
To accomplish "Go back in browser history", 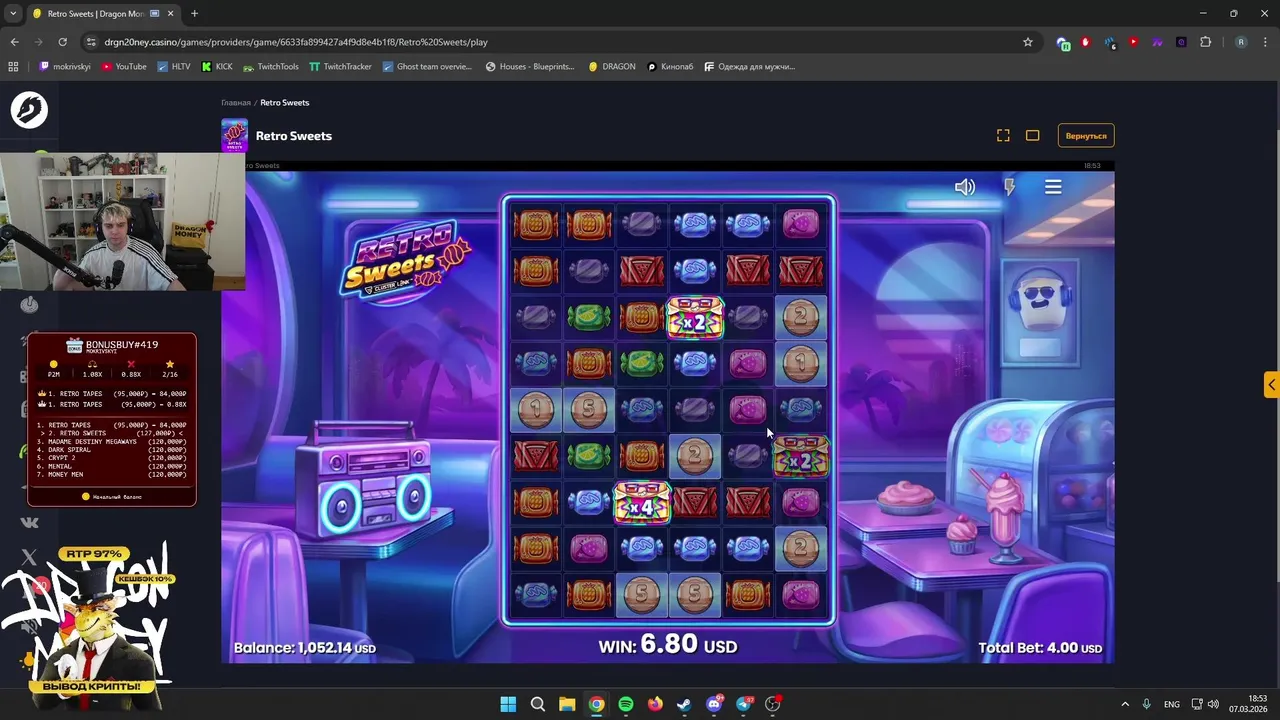I will (14, 42).
